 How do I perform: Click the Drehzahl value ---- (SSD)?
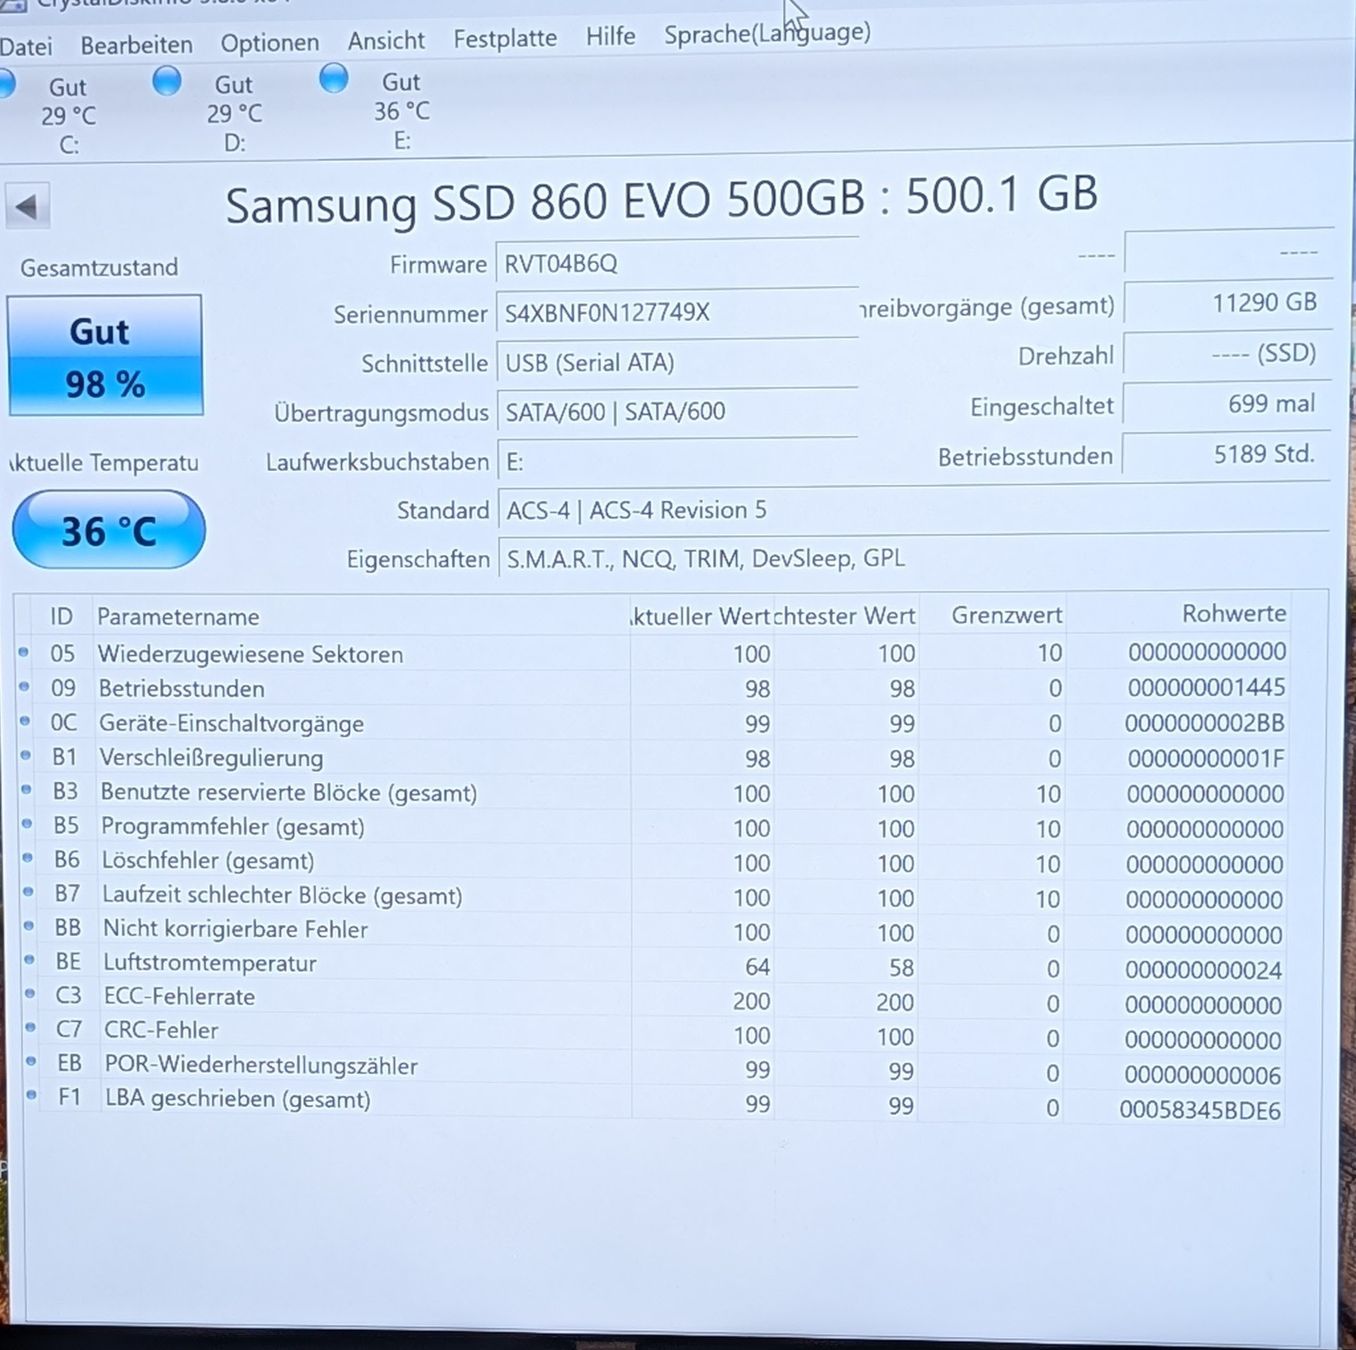pos(1227,353)
